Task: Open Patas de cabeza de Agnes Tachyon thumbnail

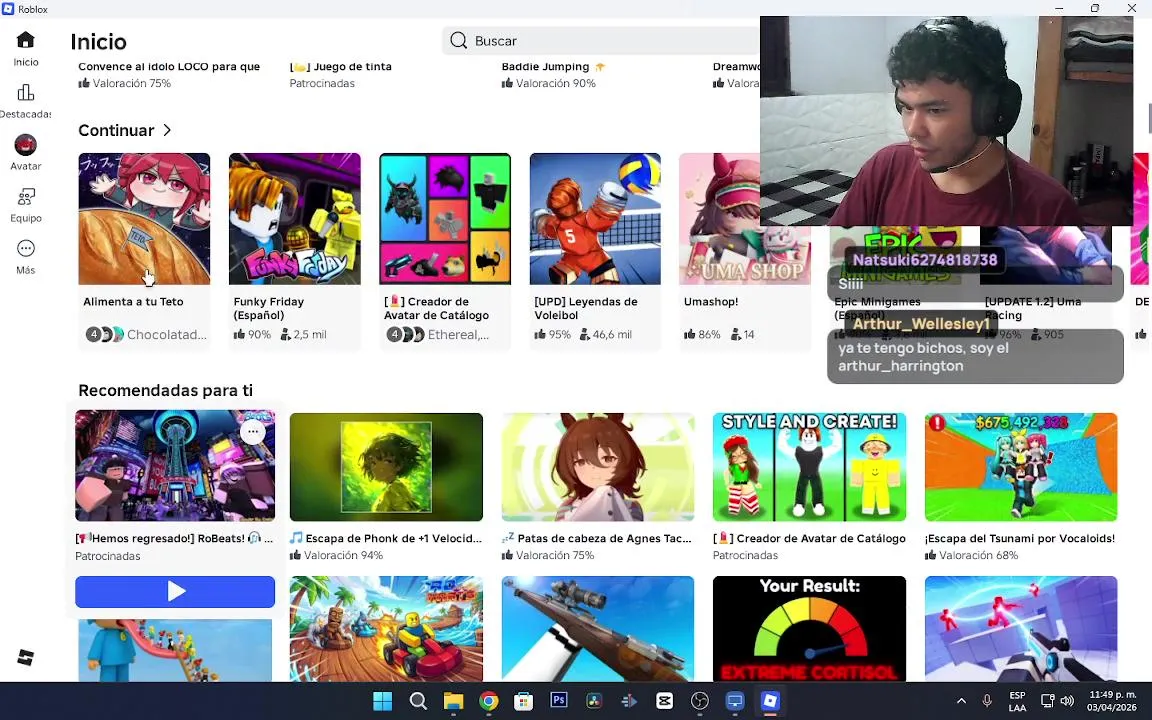Action: pyautogui.click(x=598, y=467)
